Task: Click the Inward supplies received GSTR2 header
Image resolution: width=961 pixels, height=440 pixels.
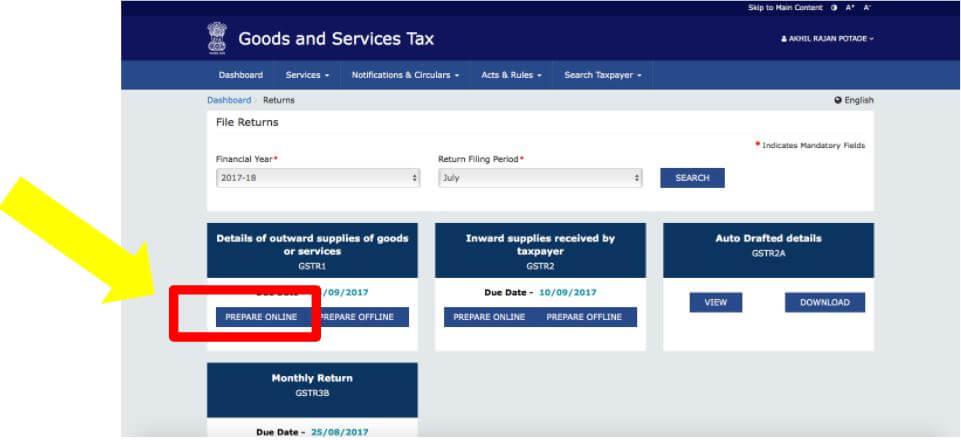Action: coord(541,251)
